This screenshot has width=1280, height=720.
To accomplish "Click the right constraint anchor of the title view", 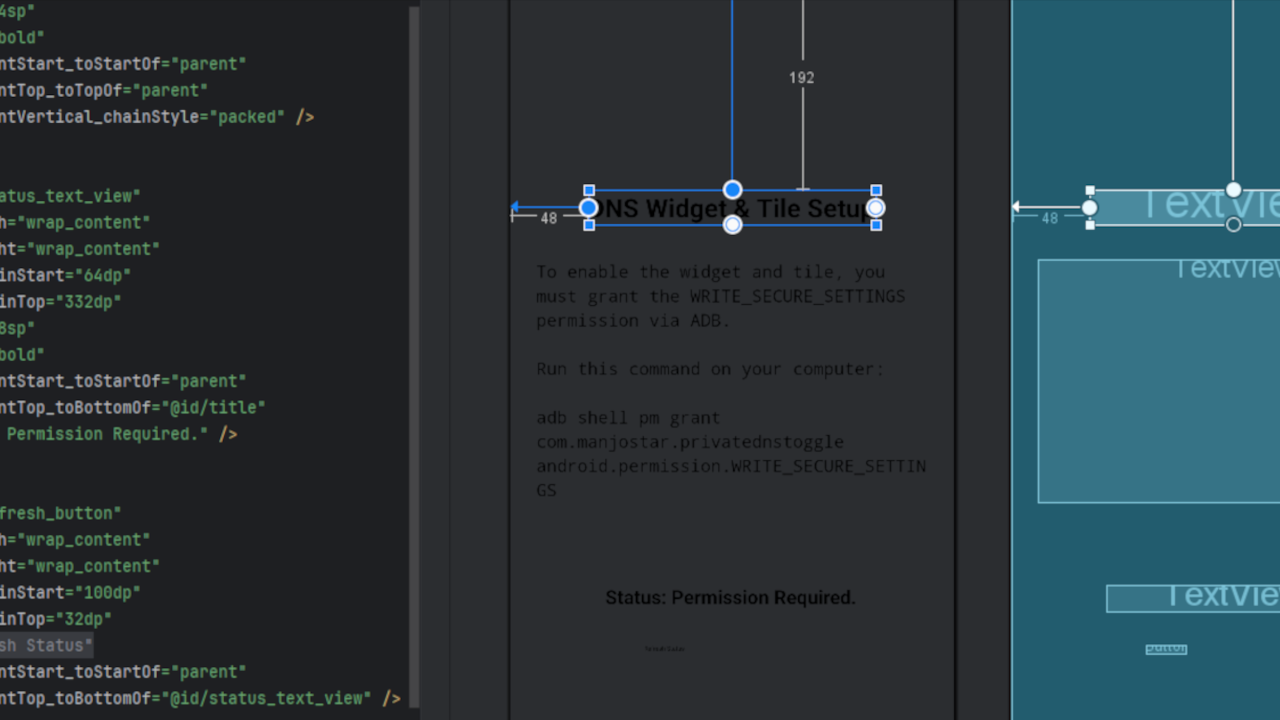I will click(876, 208).
